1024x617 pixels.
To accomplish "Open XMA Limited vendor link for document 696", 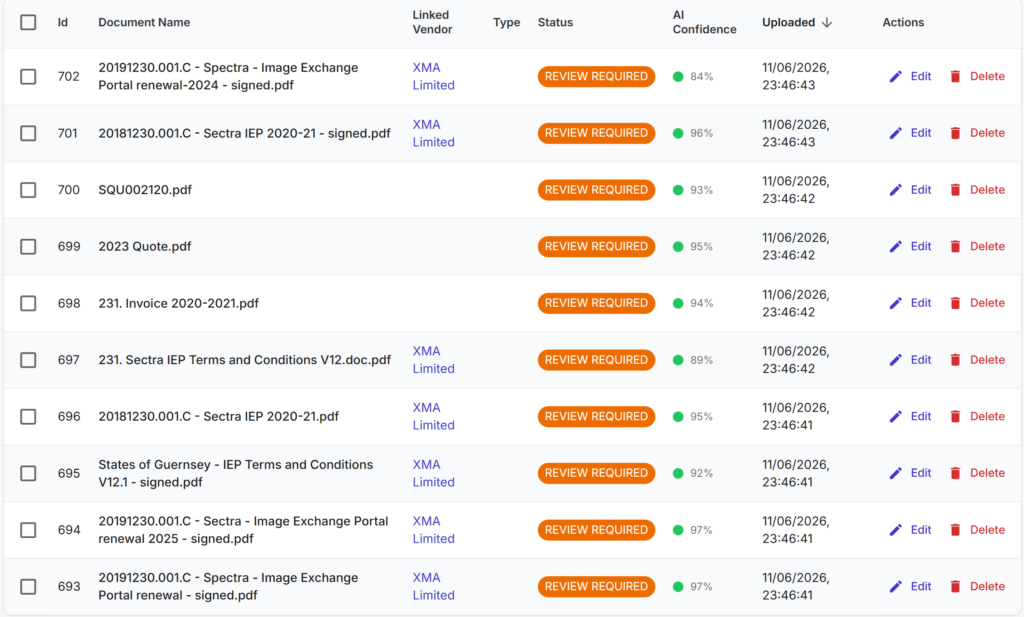I will [433, 417].
